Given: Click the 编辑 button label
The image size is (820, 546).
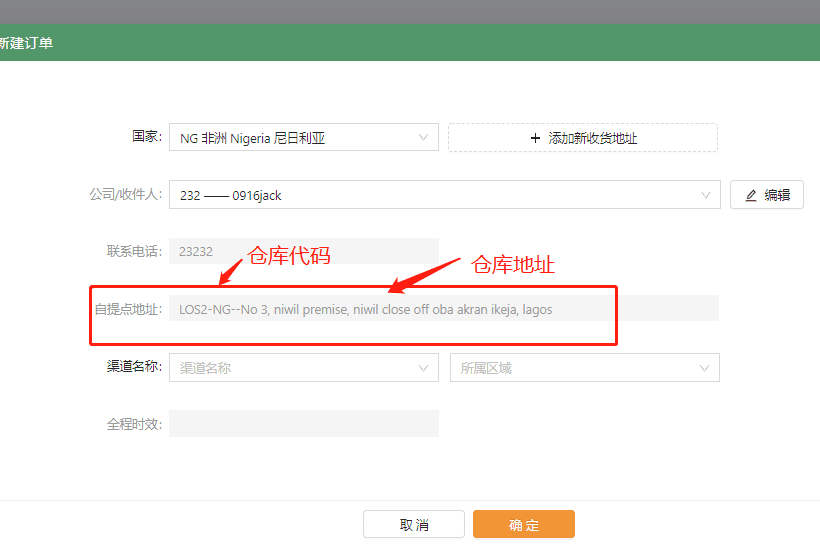Looking at the screenshot, I should 777,196.
